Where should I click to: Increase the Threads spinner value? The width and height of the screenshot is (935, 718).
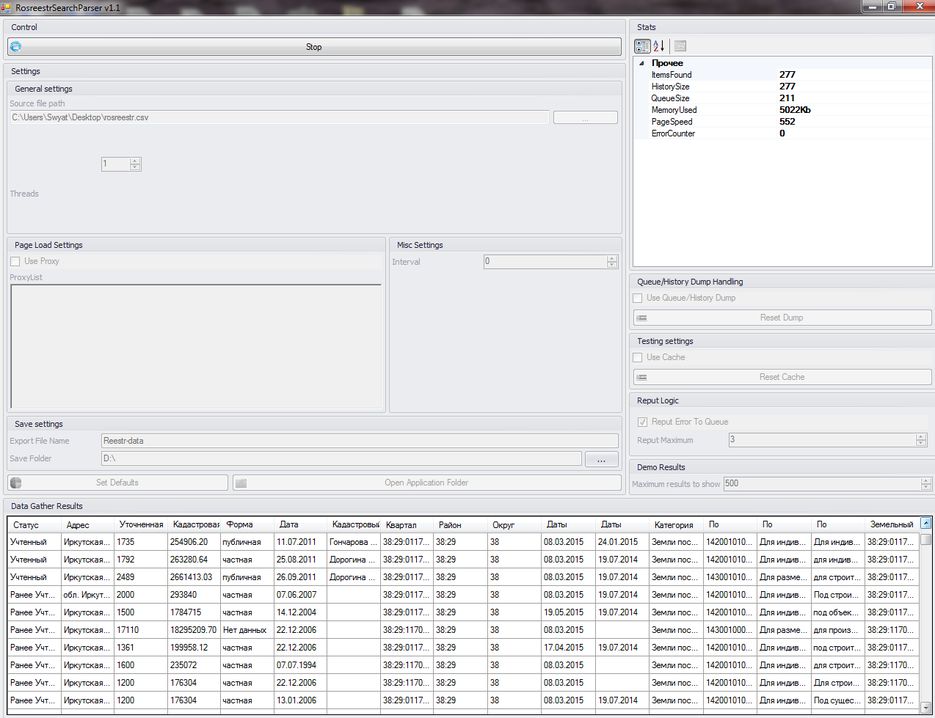click(x=135, y=160)
